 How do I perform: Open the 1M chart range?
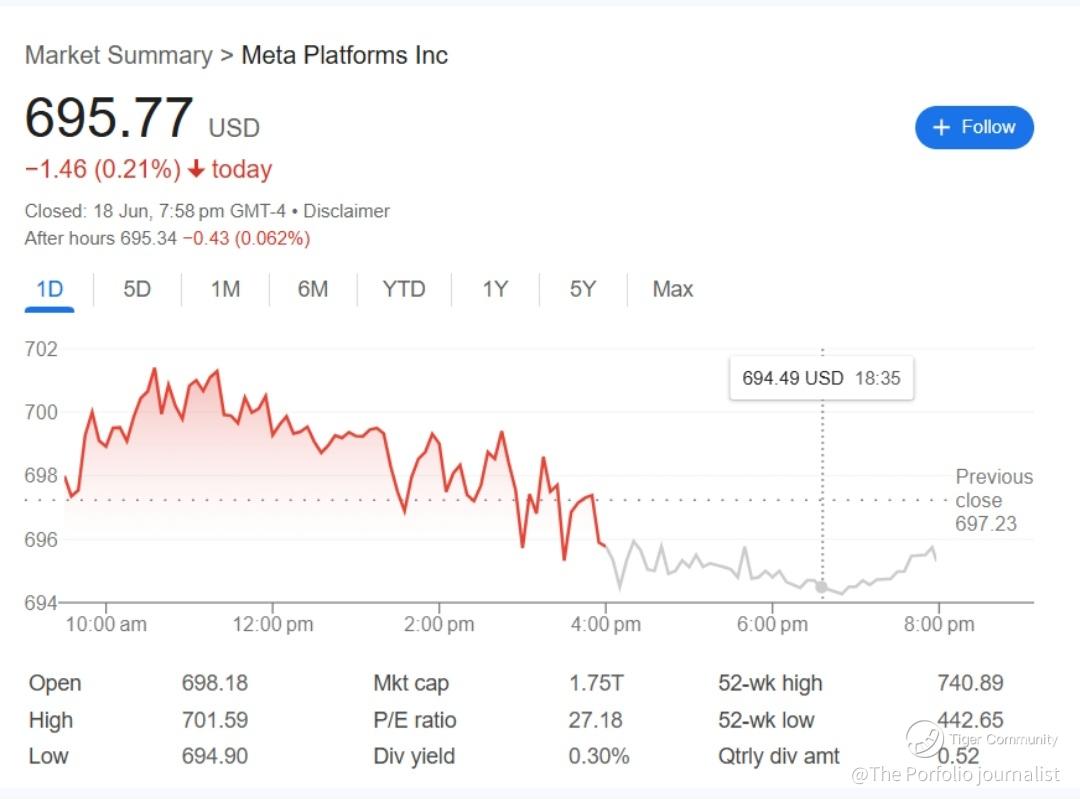tap(225, 289)
